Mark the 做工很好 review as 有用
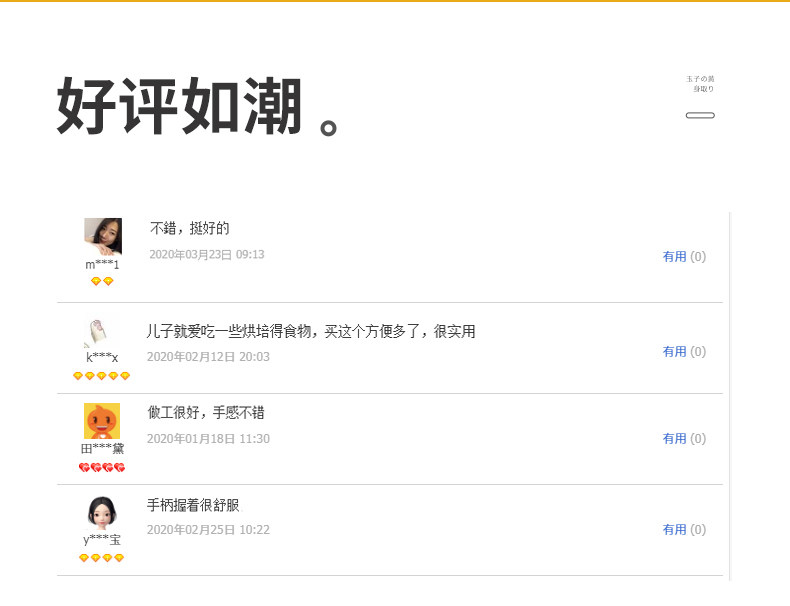 (684, 439)
